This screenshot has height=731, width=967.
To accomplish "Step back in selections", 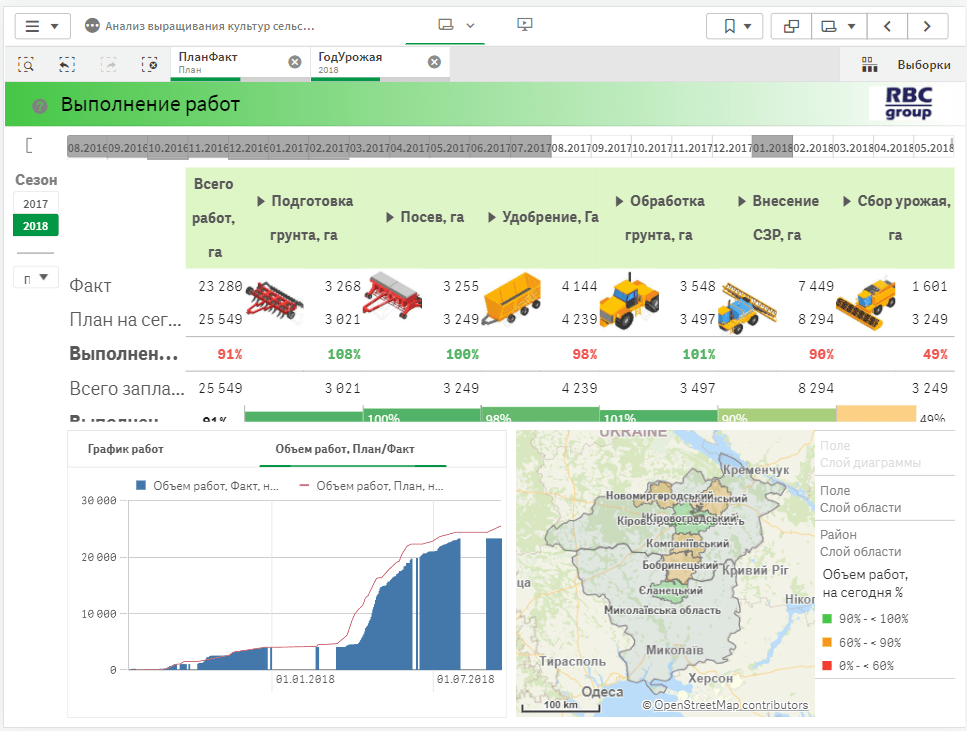I will pyautogui.click(x=67, y=64).
